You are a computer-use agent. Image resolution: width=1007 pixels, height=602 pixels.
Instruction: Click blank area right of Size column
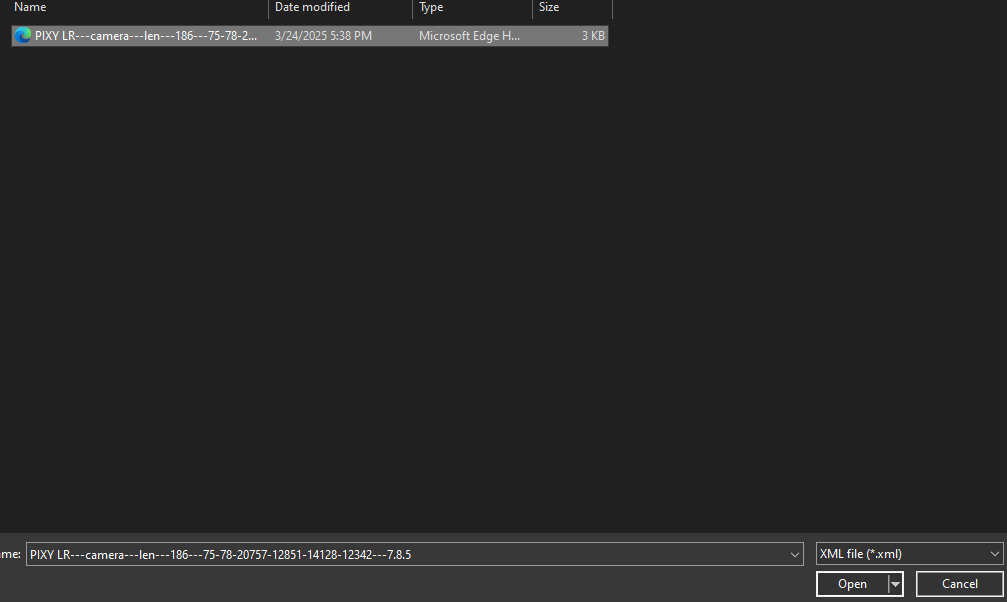click(x=800, y=8)
